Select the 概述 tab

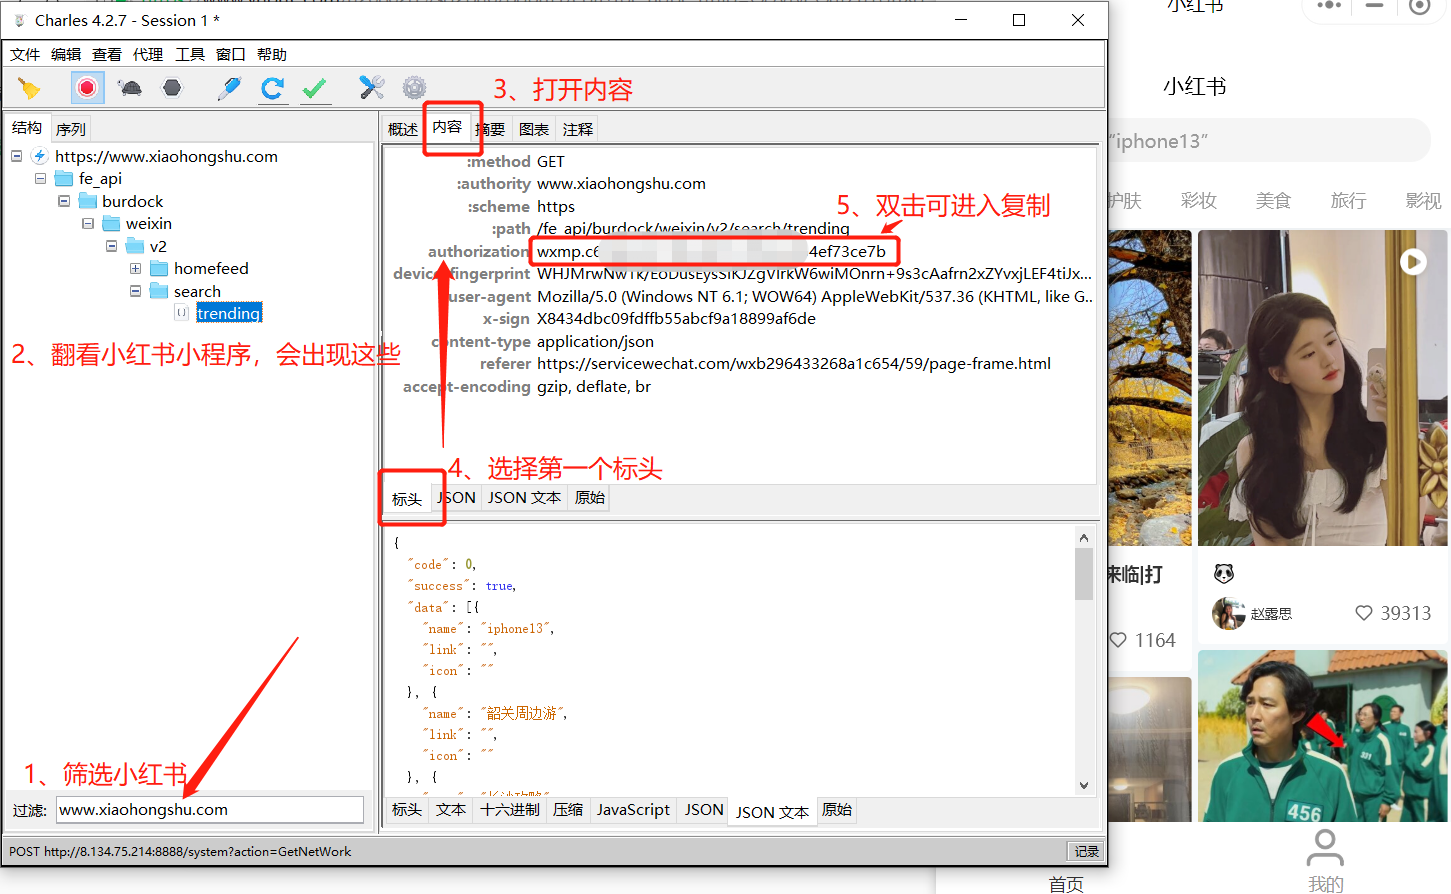tap(403, 129)
